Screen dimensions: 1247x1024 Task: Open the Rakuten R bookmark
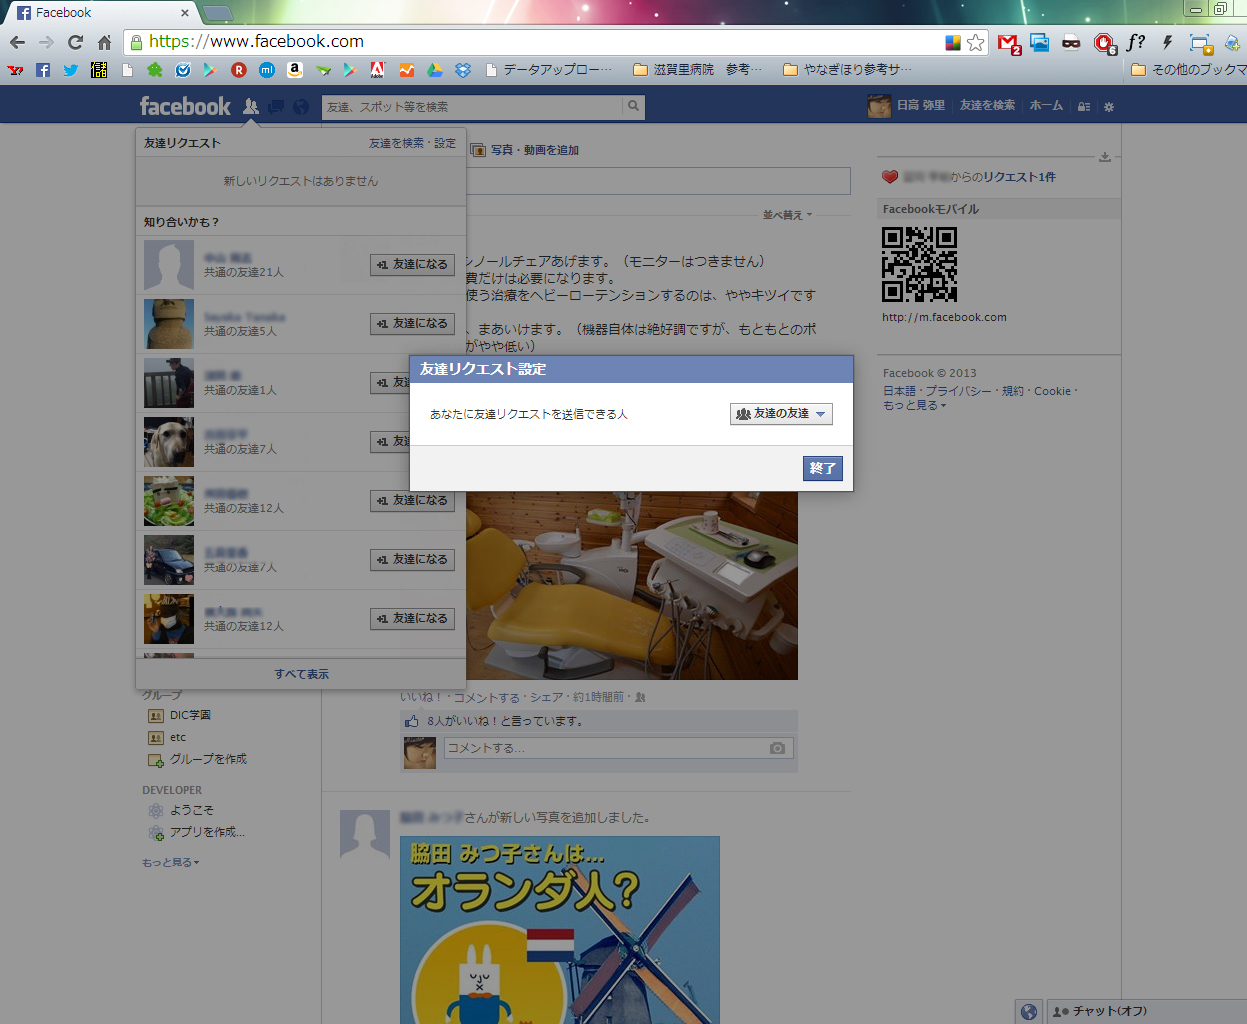pyautogui.click(x=238, y=70)
